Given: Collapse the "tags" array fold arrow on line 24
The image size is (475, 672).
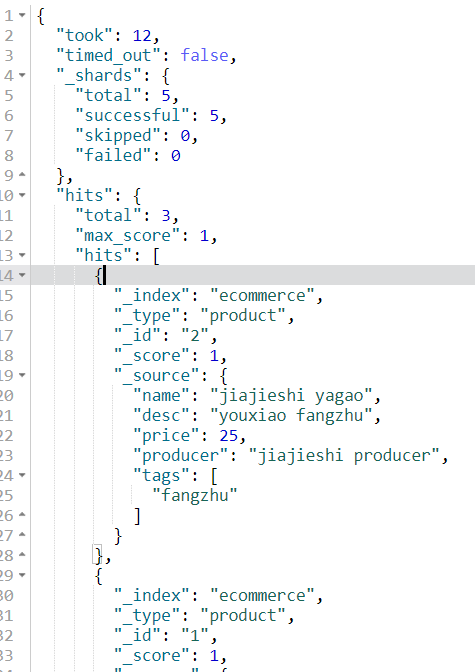Looking at the screenshot, I should click(22, 475).
